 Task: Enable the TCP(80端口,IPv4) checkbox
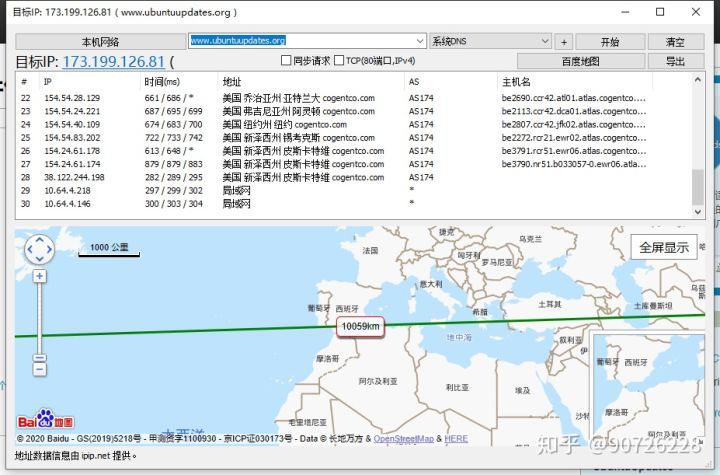[339, 60]
